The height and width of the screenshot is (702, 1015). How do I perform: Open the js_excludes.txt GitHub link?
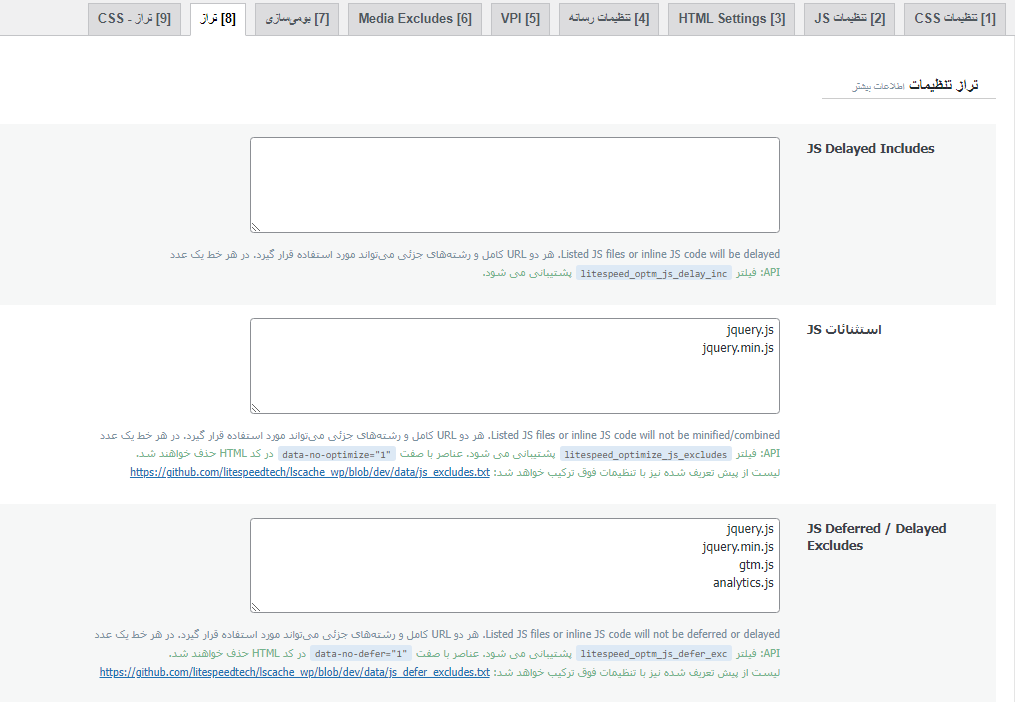pos(310,472)
